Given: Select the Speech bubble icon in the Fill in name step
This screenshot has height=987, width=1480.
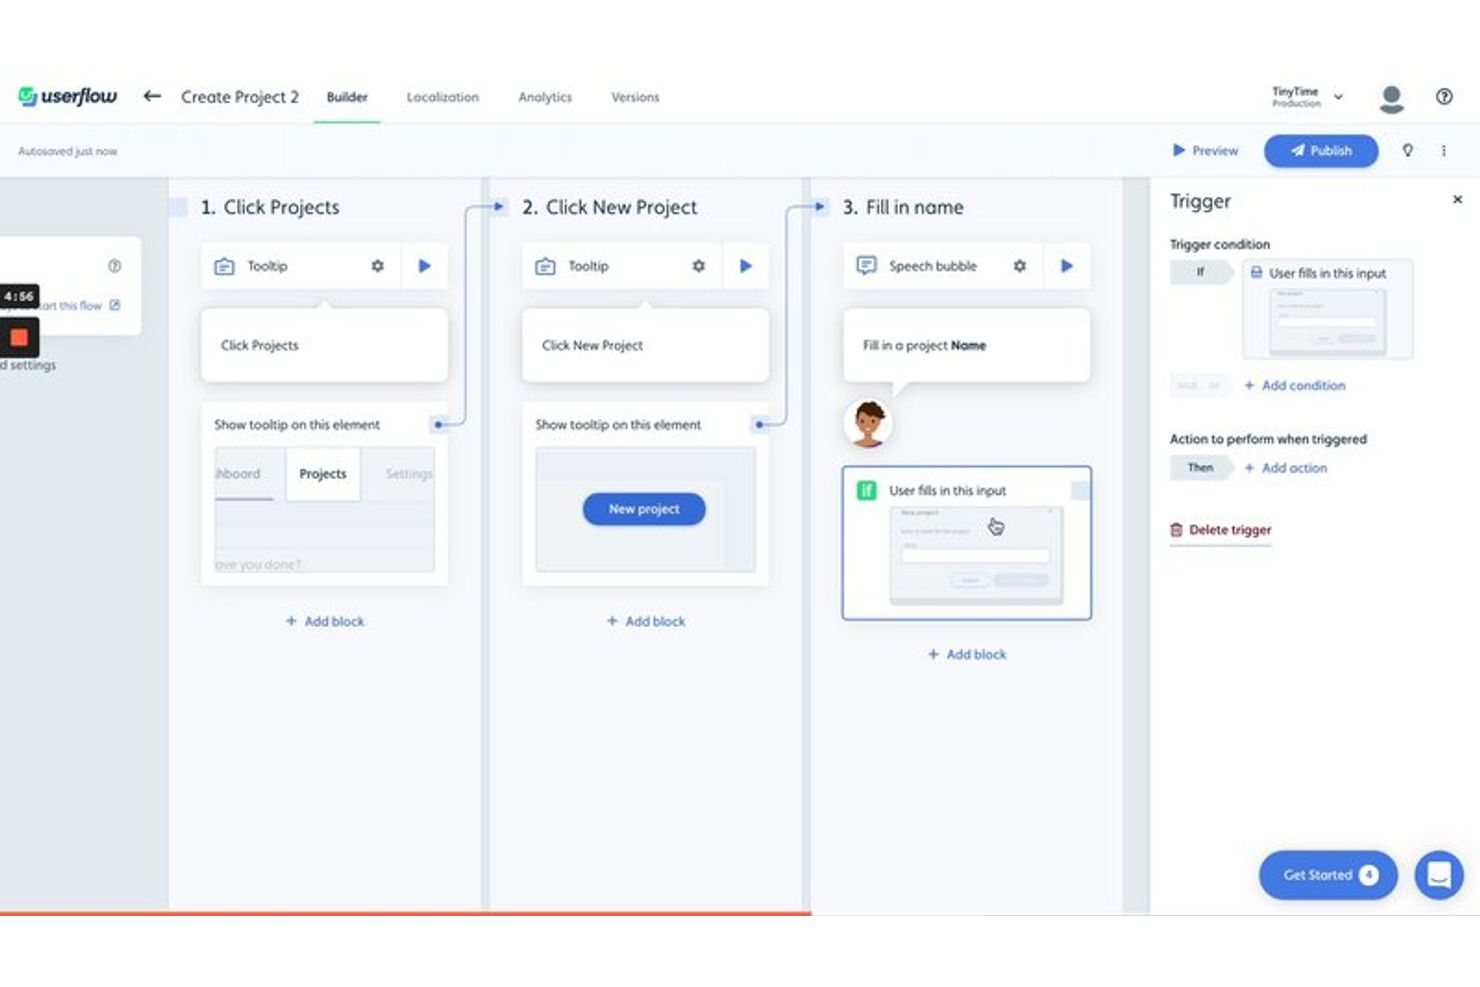Looking at the screenshot, I should click(x=866, y=266).
